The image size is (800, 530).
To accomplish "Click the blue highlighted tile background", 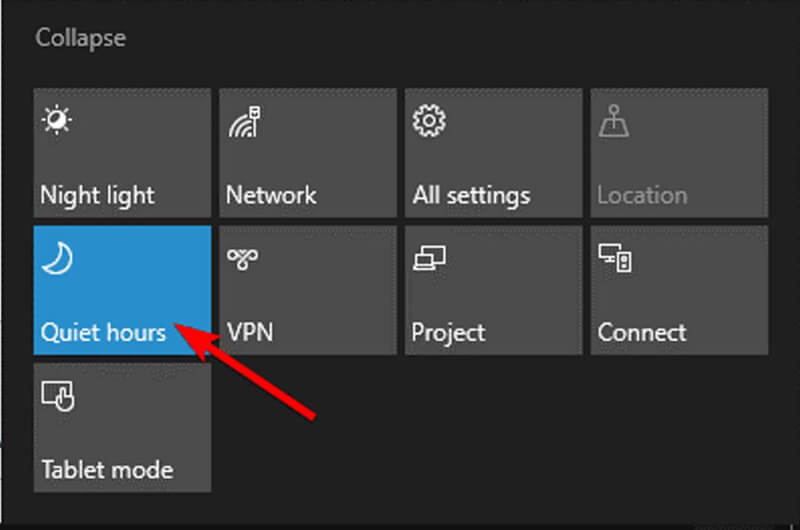I will [122, 290].
